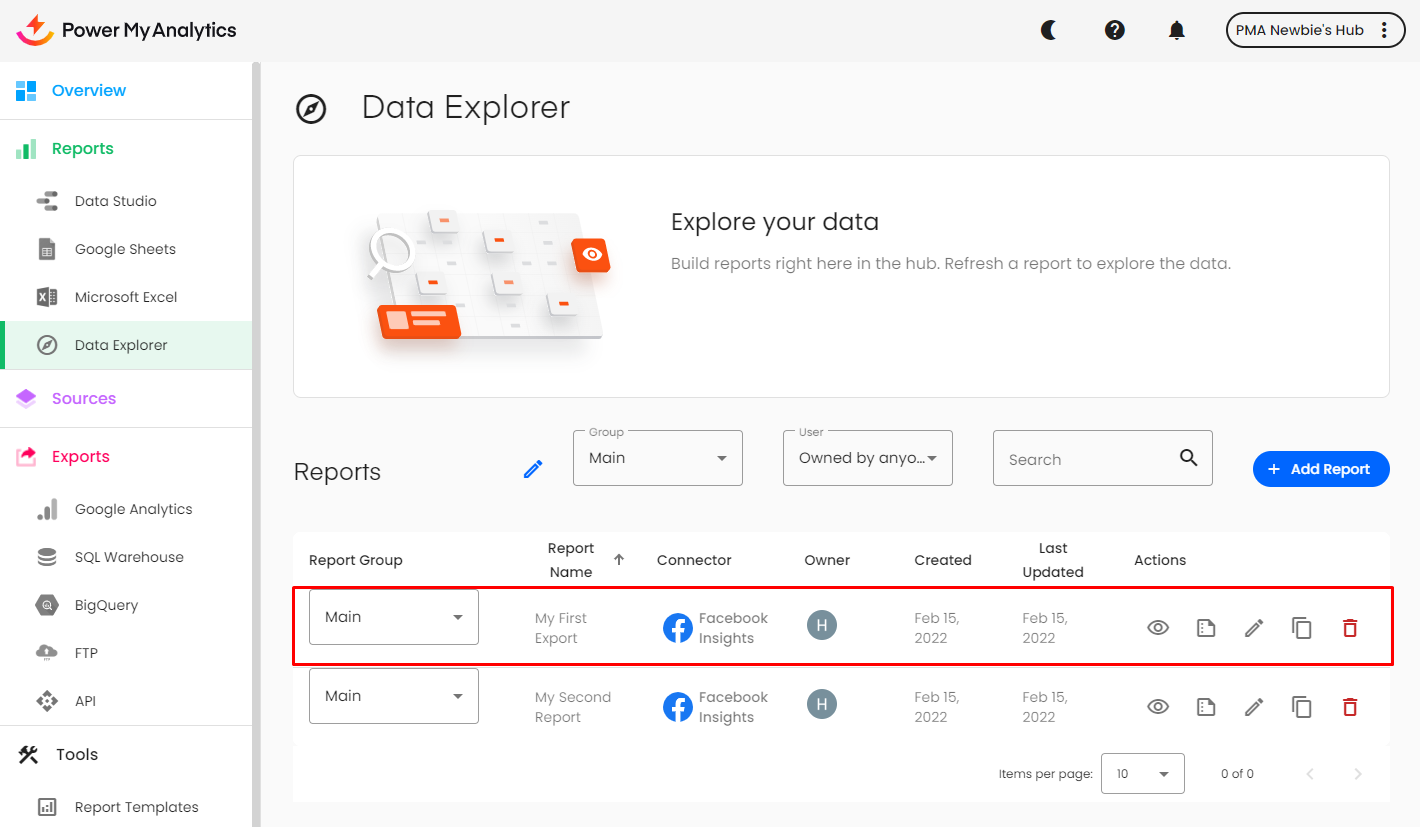This screenshot has height=827, width=1420.
Task: Open the User ownership filter dropdown
Action: (x=868, y=458)
